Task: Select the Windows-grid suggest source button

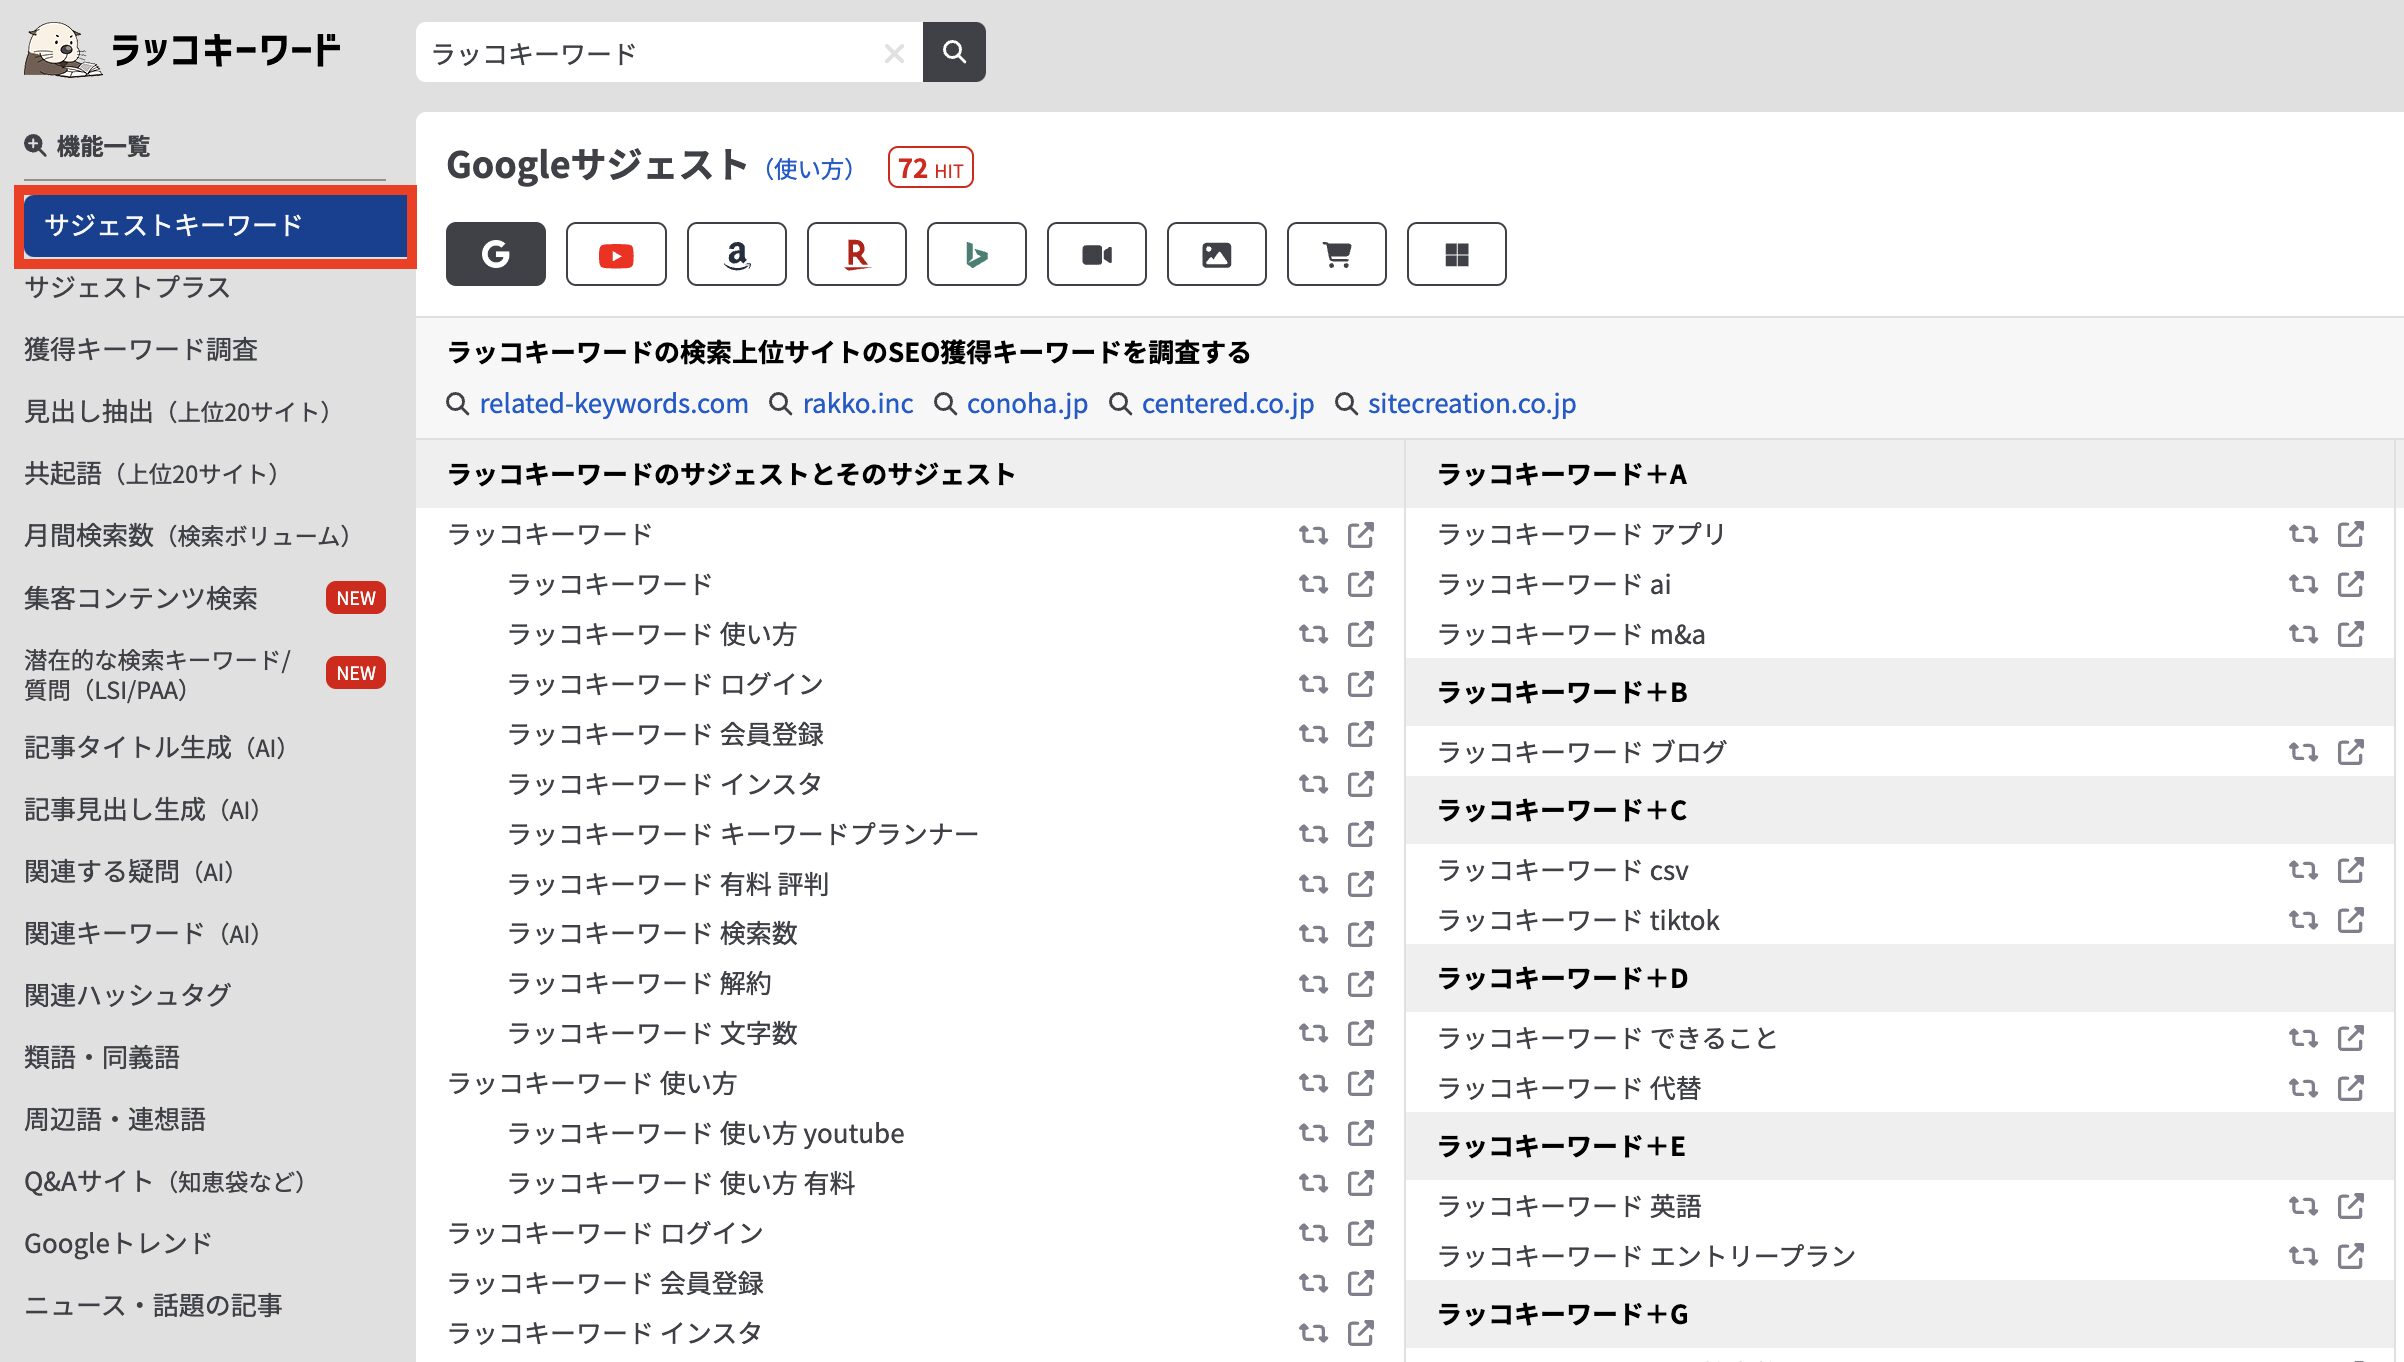Action: pos(1457,254)
